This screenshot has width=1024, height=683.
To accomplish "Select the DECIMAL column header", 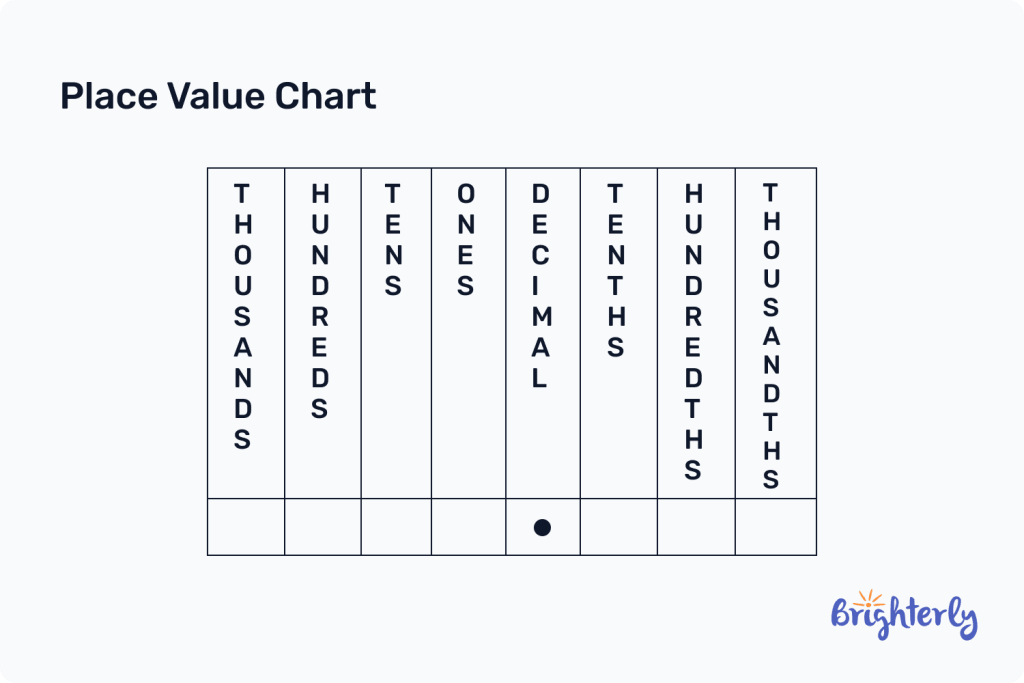I will pos(540,286).
